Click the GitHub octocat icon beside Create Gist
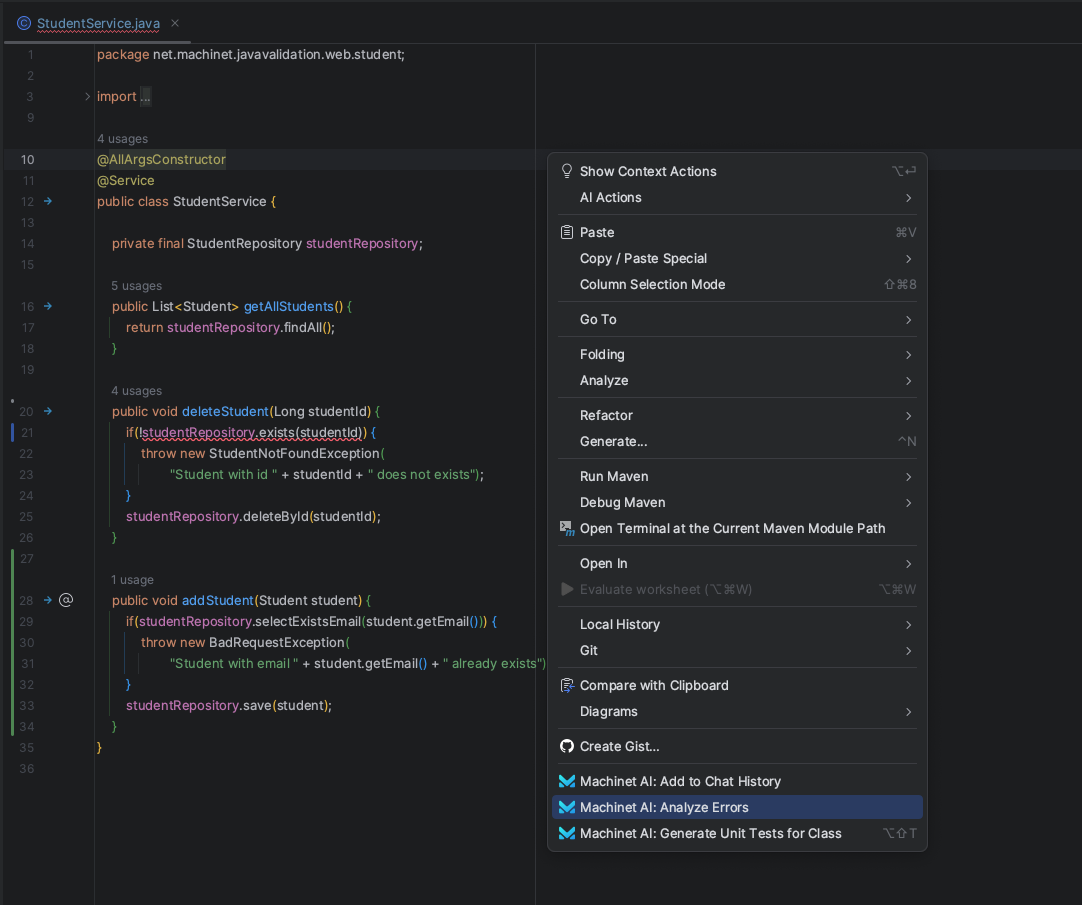The width and height of the screenshot is (1082, 905). [567, 746]
